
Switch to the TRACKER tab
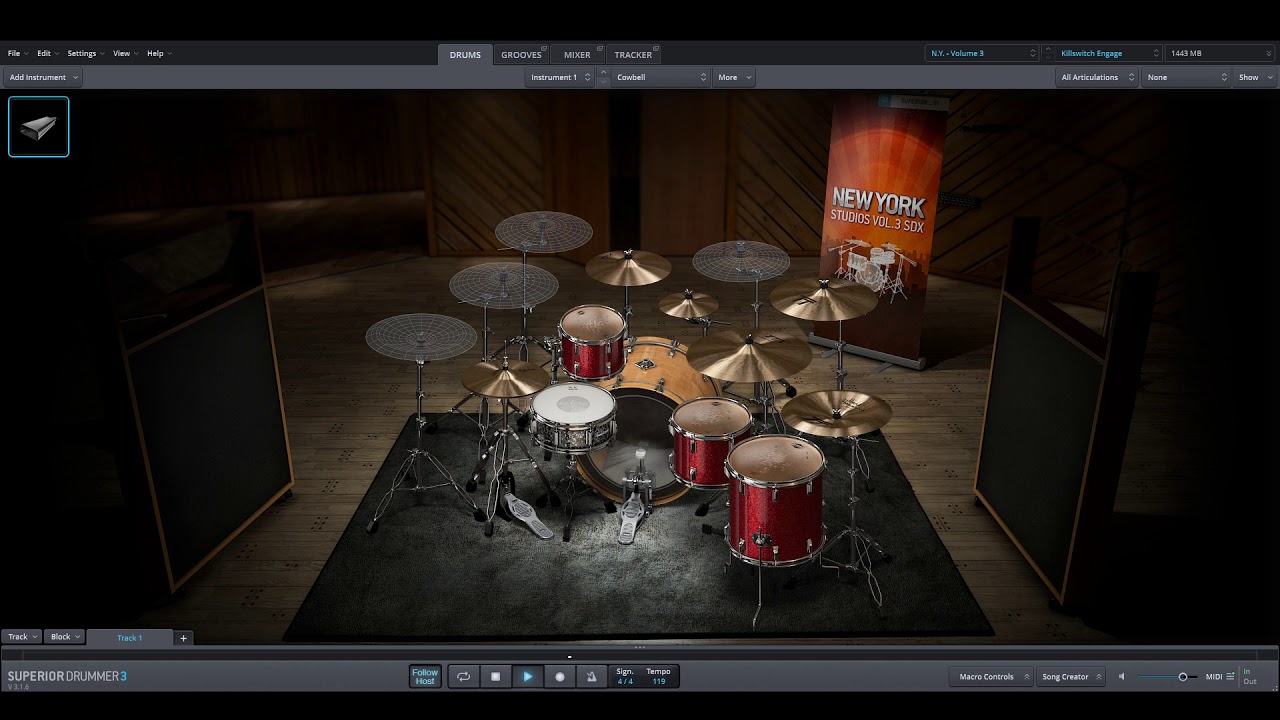(633, 55)
